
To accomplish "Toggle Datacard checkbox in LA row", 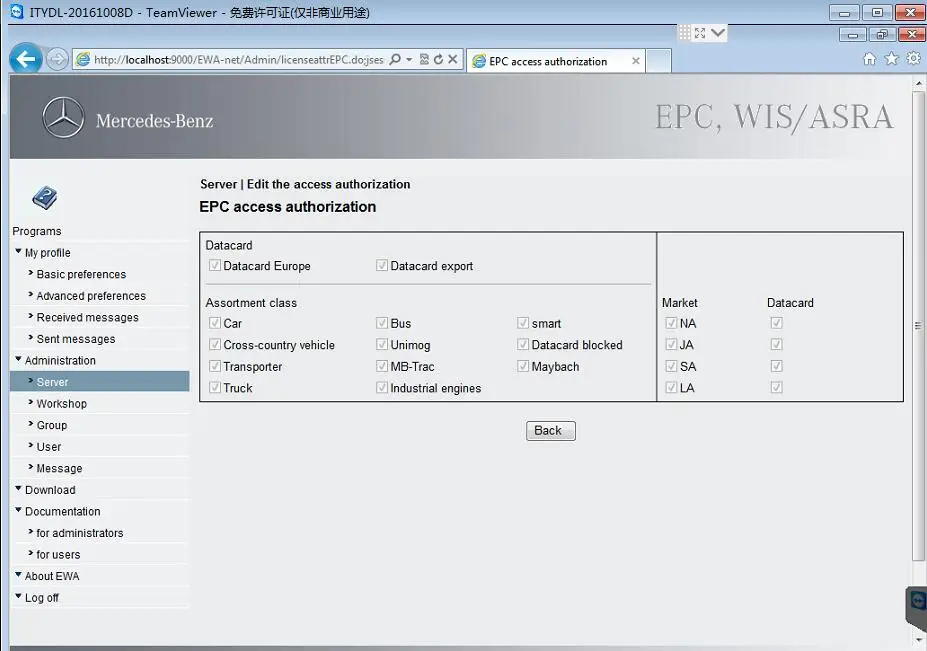I will coord(776,387).
